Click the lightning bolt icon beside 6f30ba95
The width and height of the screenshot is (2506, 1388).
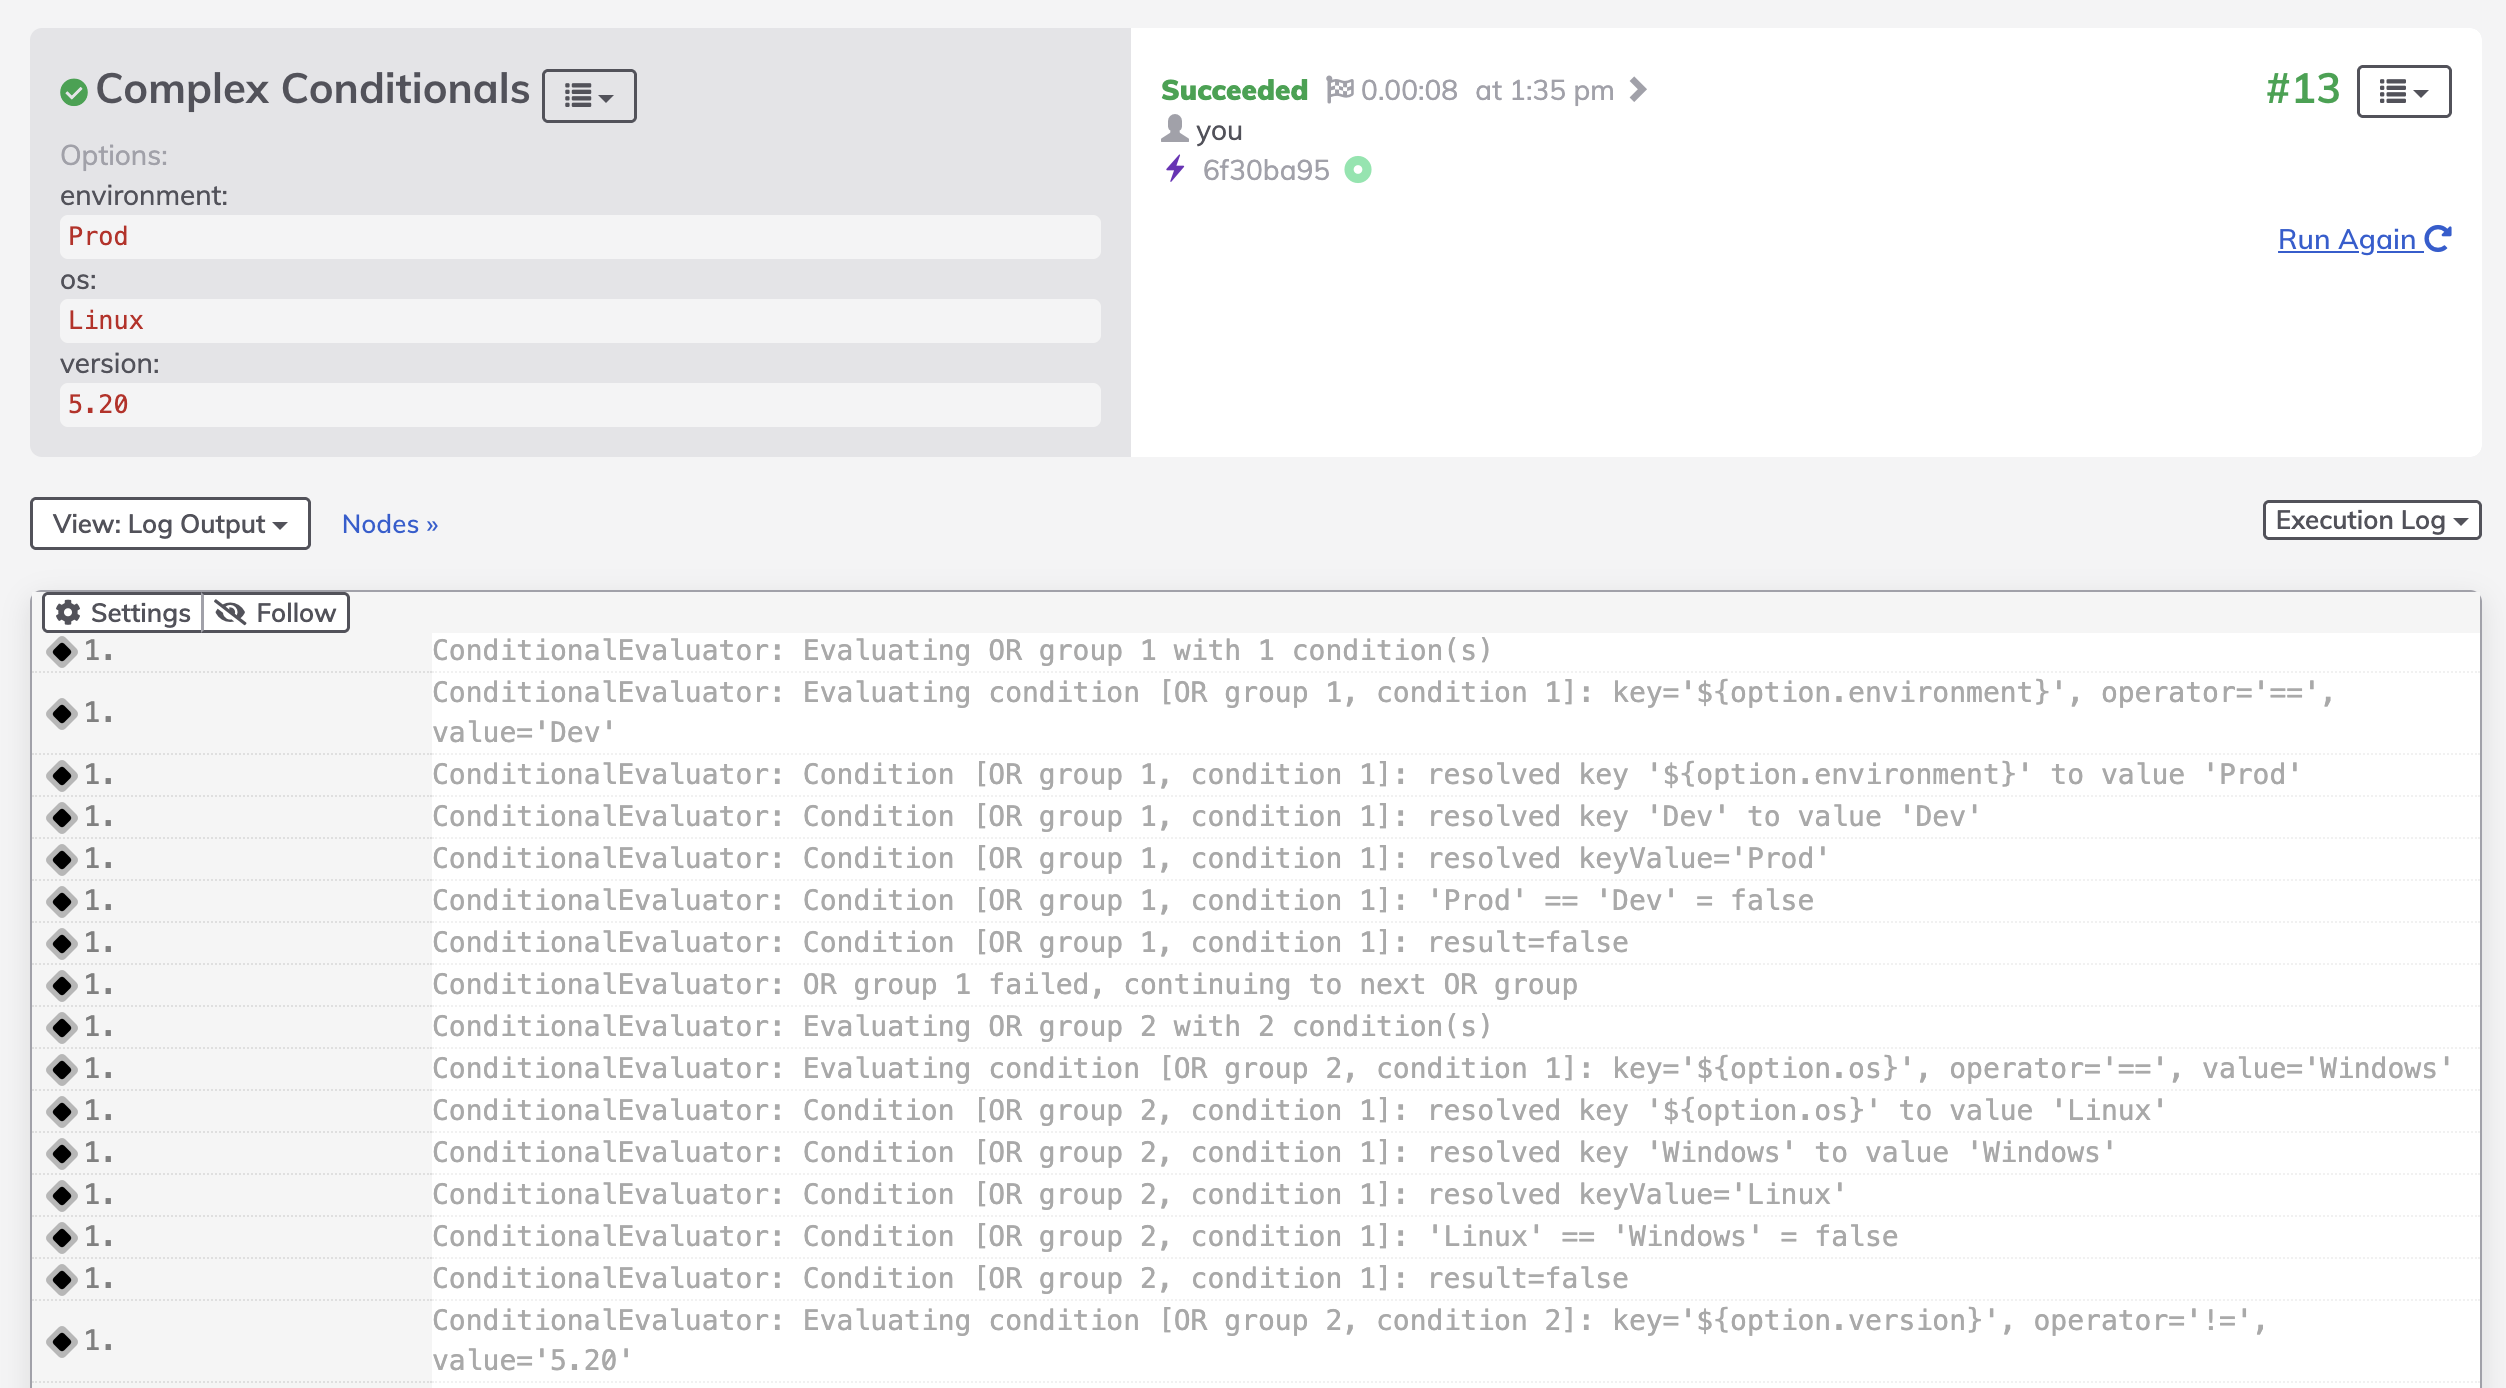click(1175, 170)
